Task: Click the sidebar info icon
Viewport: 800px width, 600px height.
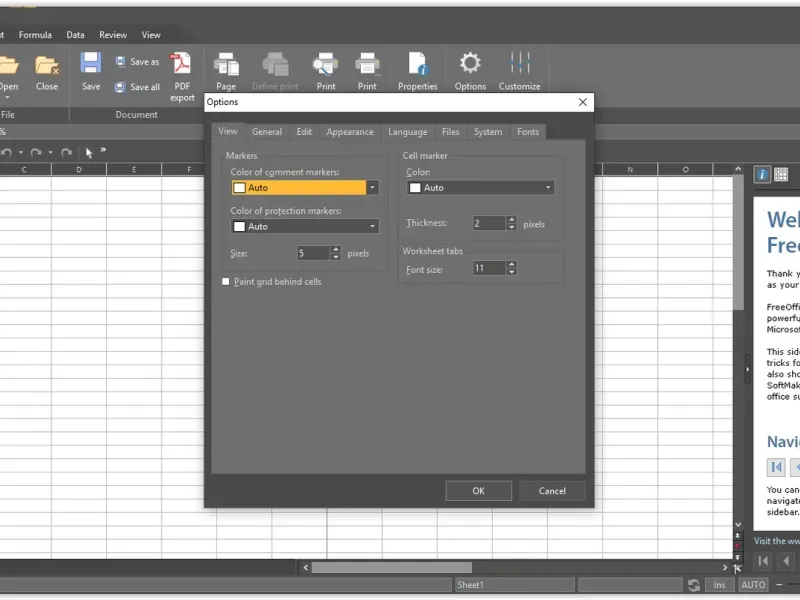Action: click(x=762, y=175)
